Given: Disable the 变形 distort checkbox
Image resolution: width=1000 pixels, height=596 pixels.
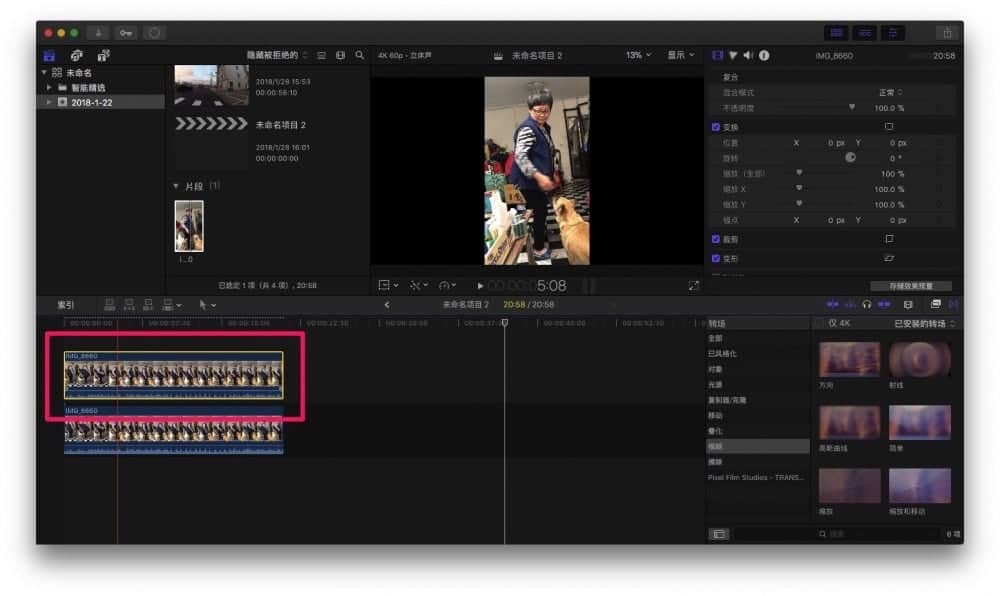Looking at the screenshot, I should [x=716, y=258].
